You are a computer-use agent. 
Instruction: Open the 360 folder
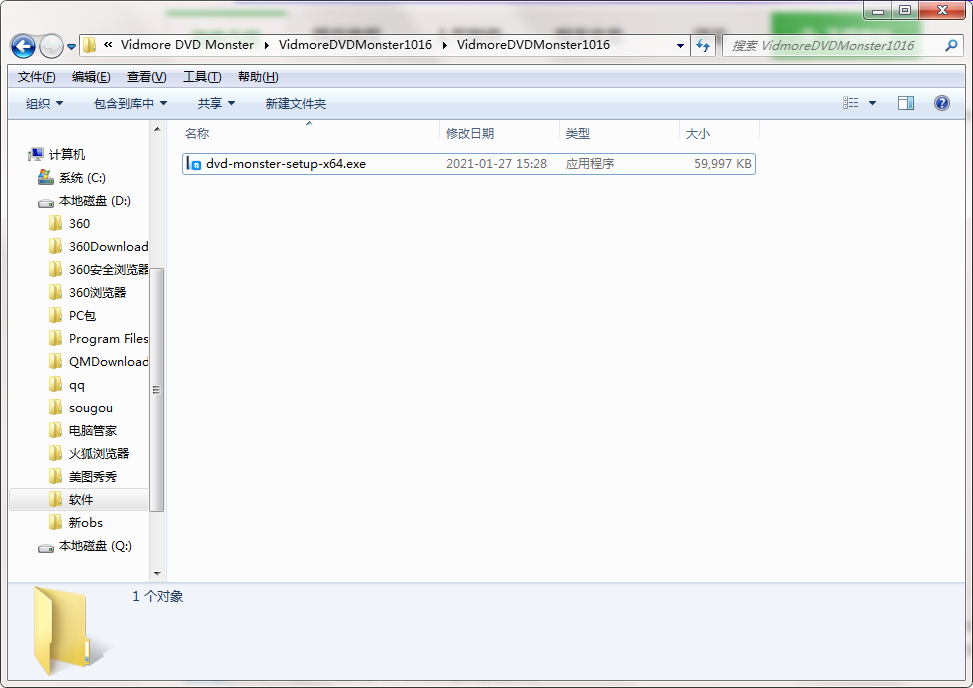coord(79,223)
